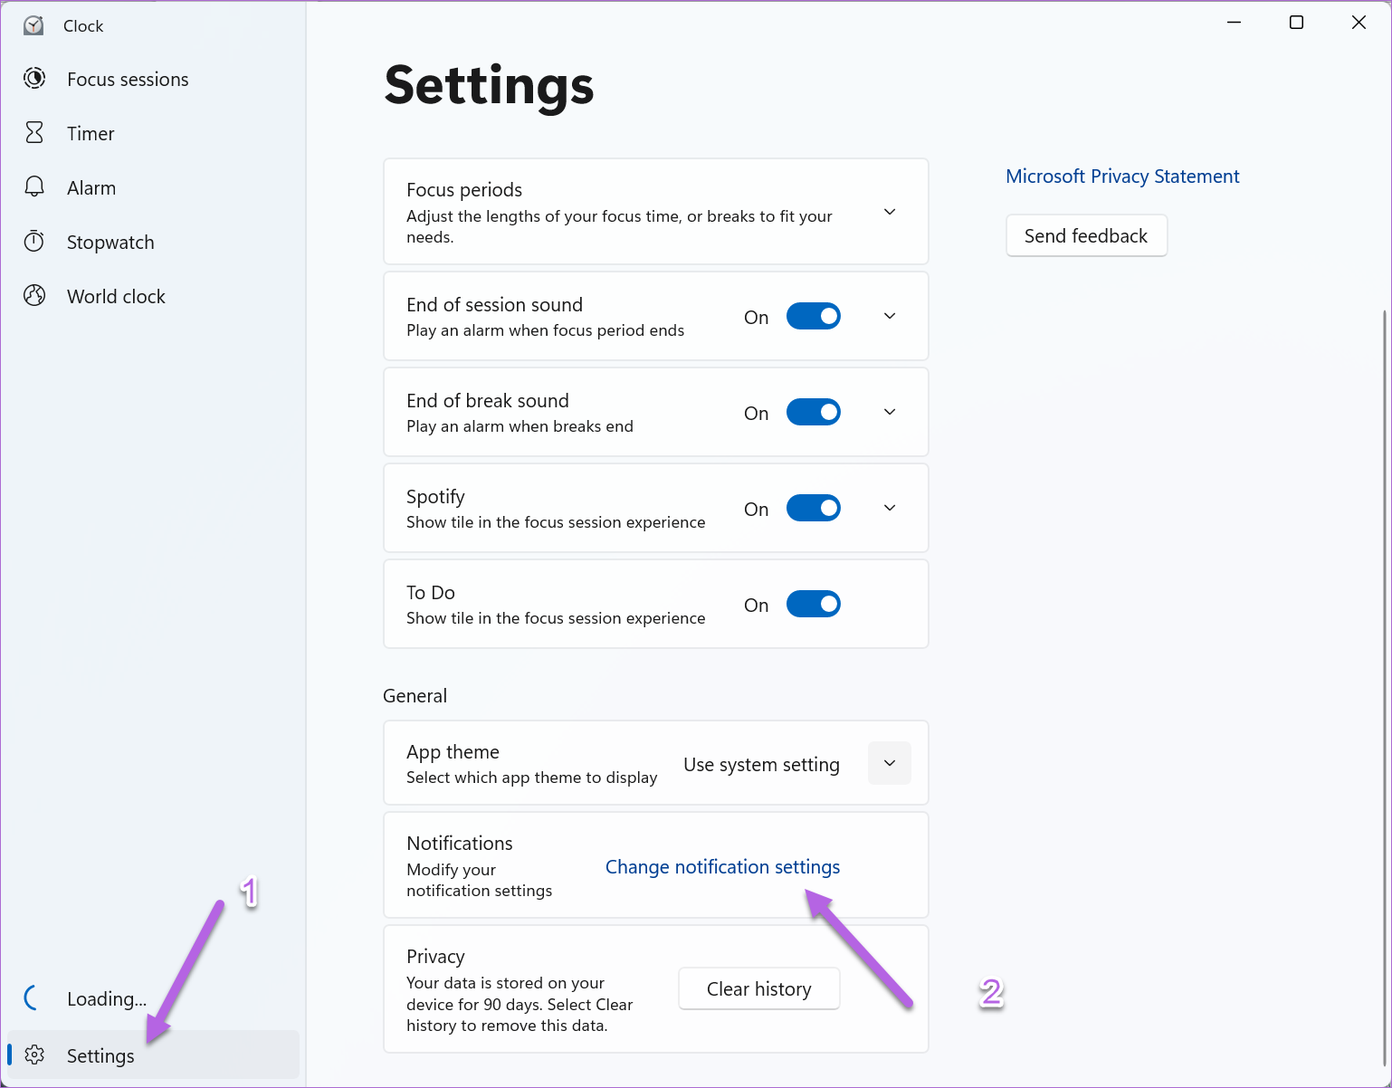Click the Clear history button

[759, 989]
